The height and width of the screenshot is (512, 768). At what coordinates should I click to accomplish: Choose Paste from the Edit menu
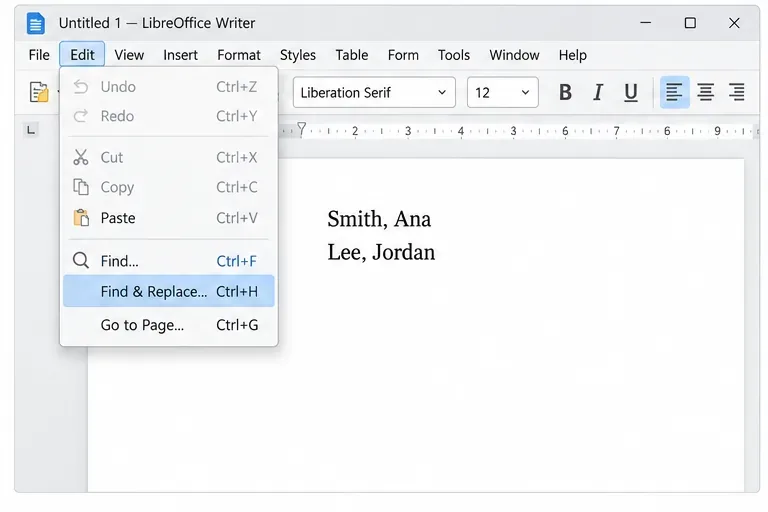[168, 218]
